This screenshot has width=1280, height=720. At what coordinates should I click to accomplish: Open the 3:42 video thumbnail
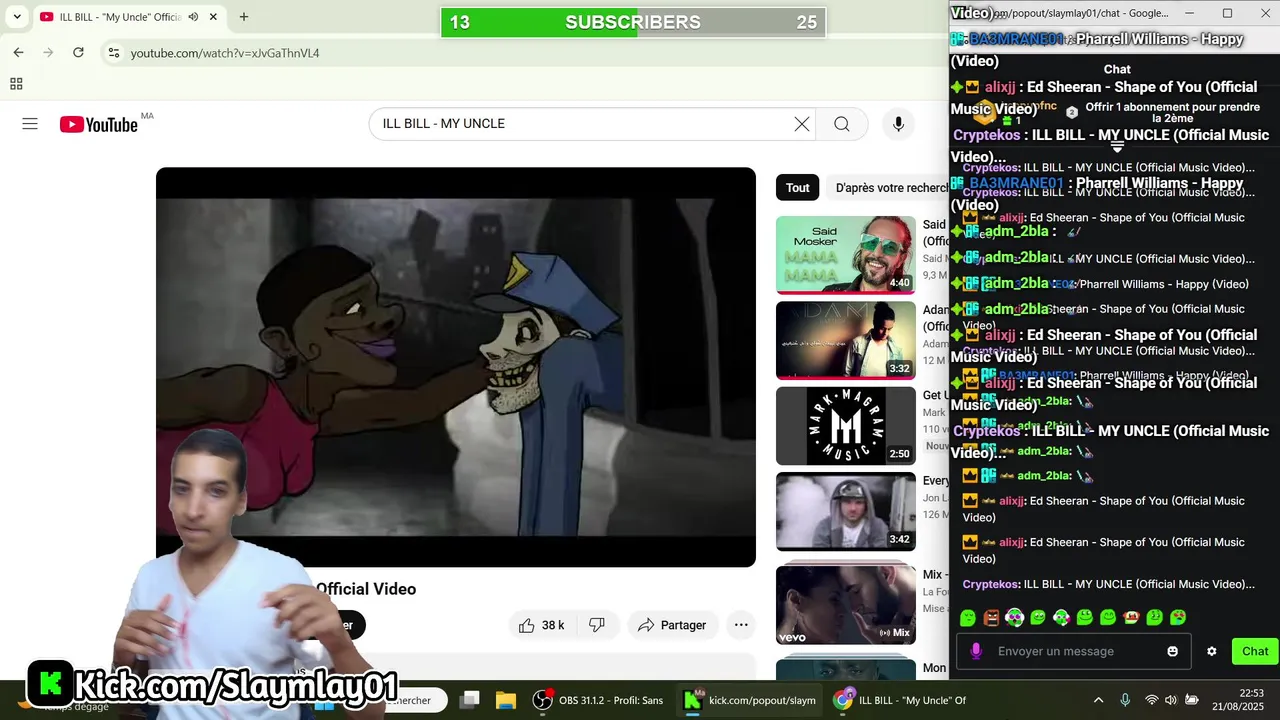pos(846,511)
